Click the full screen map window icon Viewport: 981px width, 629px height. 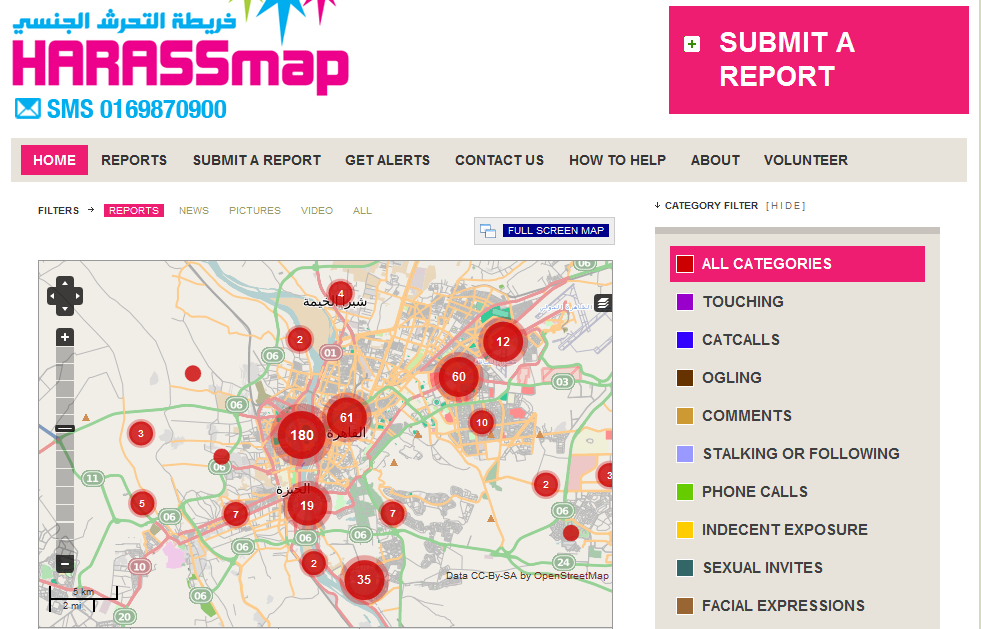click(488, 231)
